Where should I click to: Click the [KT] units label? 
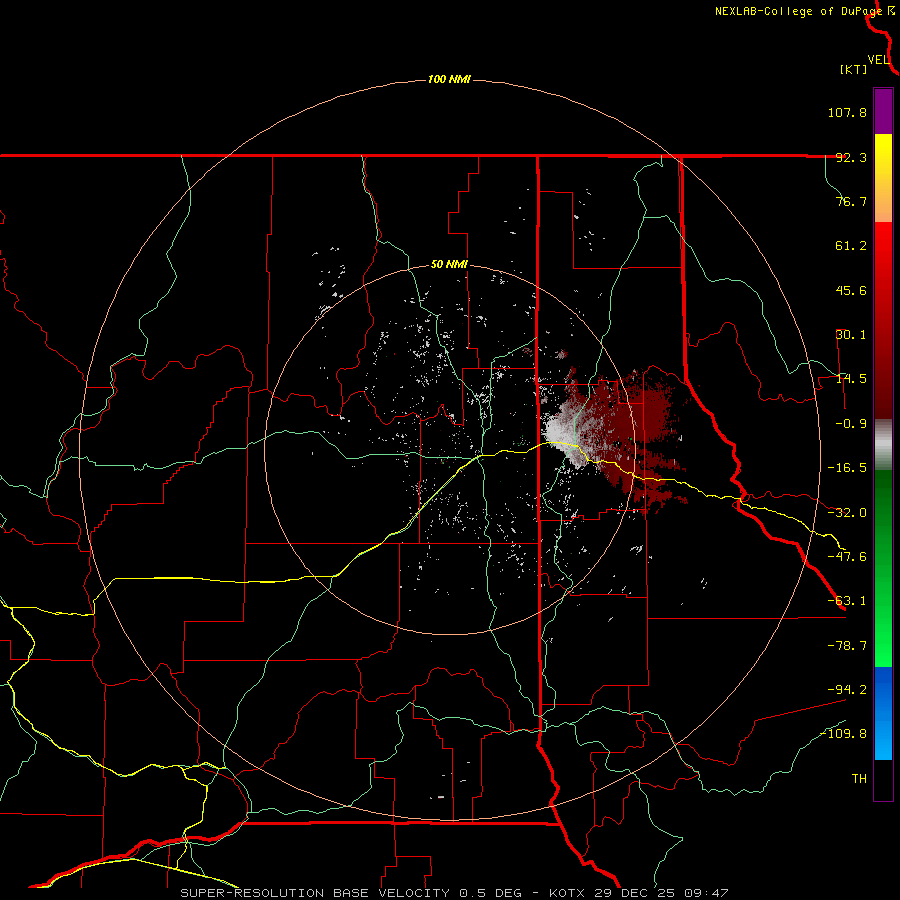[854, 69]
